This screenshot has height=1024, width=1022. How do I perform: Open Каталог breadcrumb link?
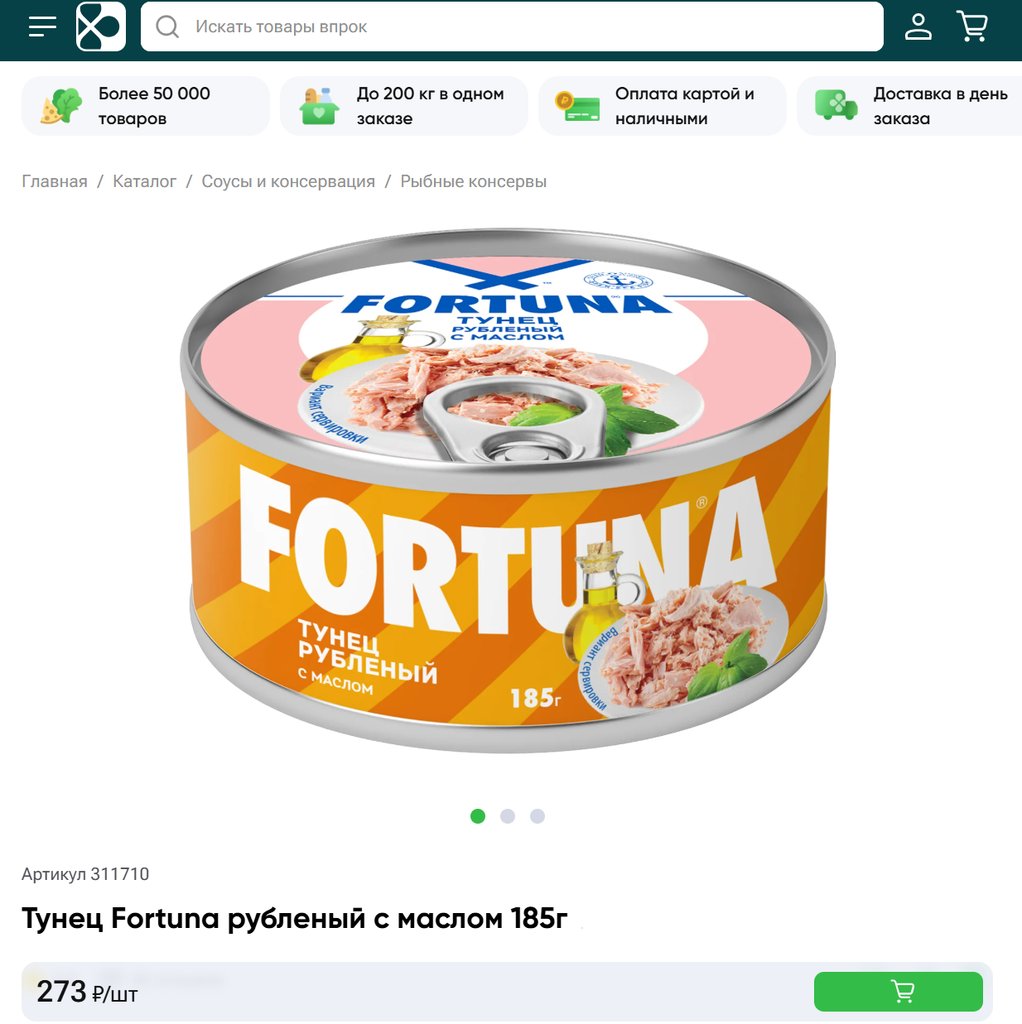(144, 182)
